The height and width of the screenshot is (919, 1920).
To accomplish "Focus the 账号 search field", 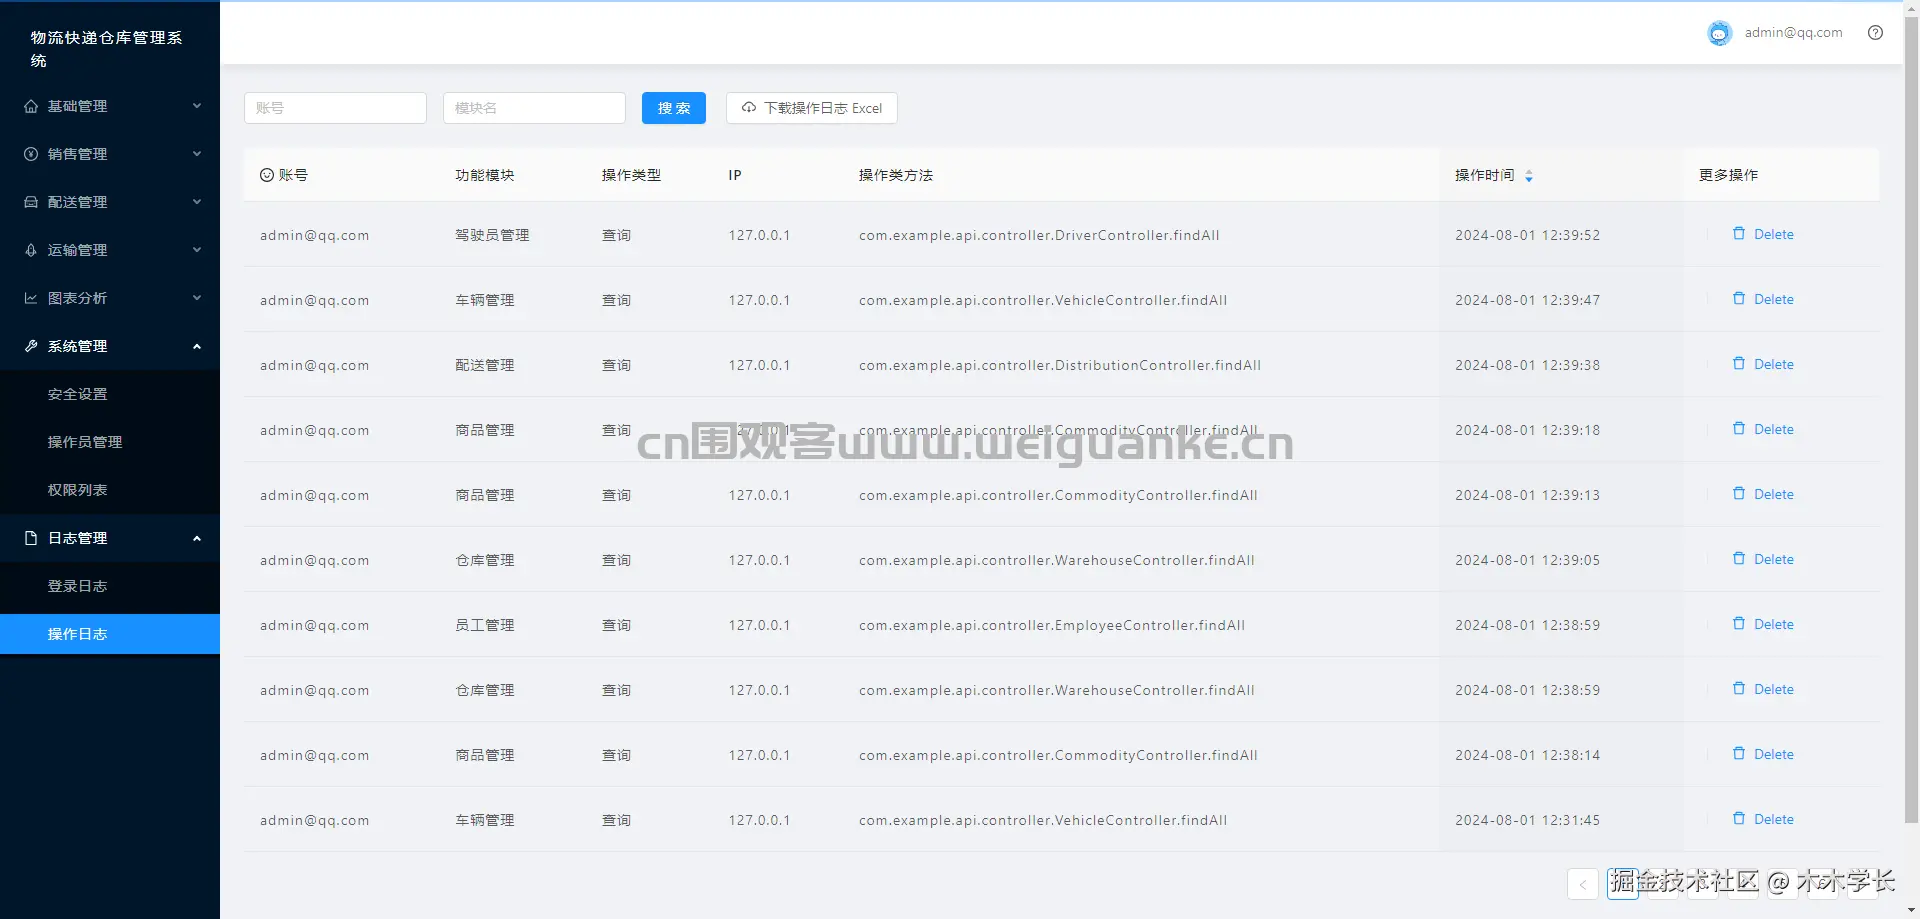I will (335, 108).
